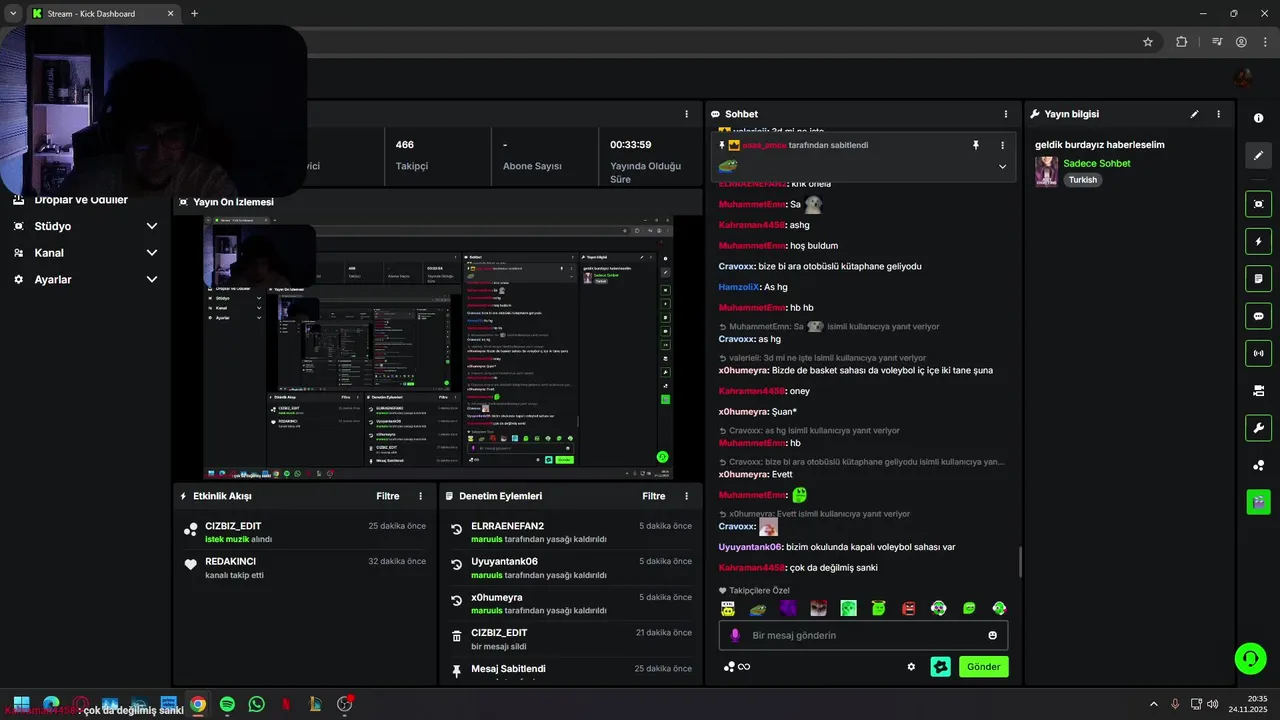This screenshot has height=720, width=1280.
Task: Open pinned message three-dot menu
Action: (1002, 145)
